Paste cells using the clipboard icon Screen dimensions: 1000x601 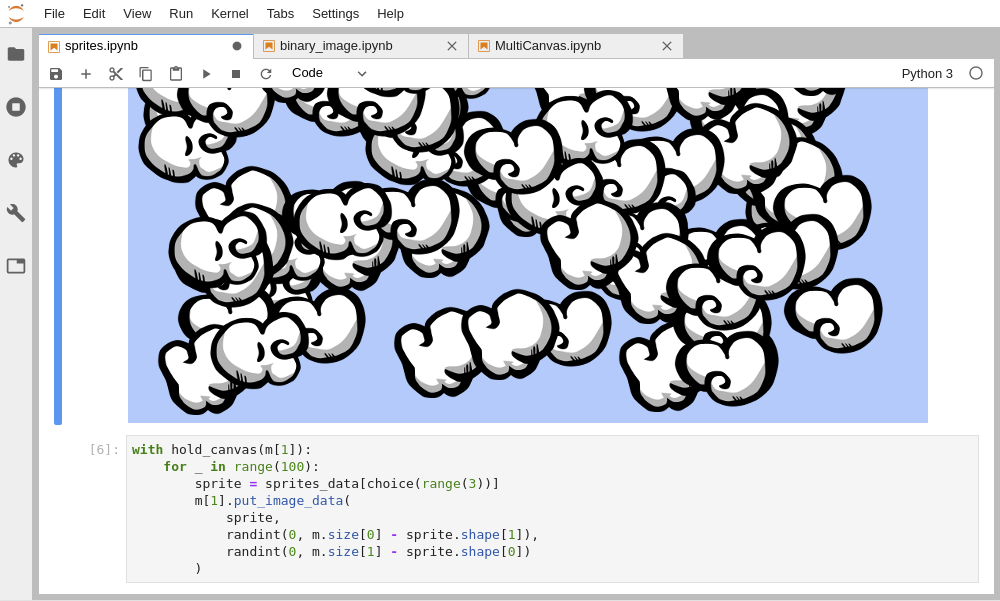click(175, 74)
